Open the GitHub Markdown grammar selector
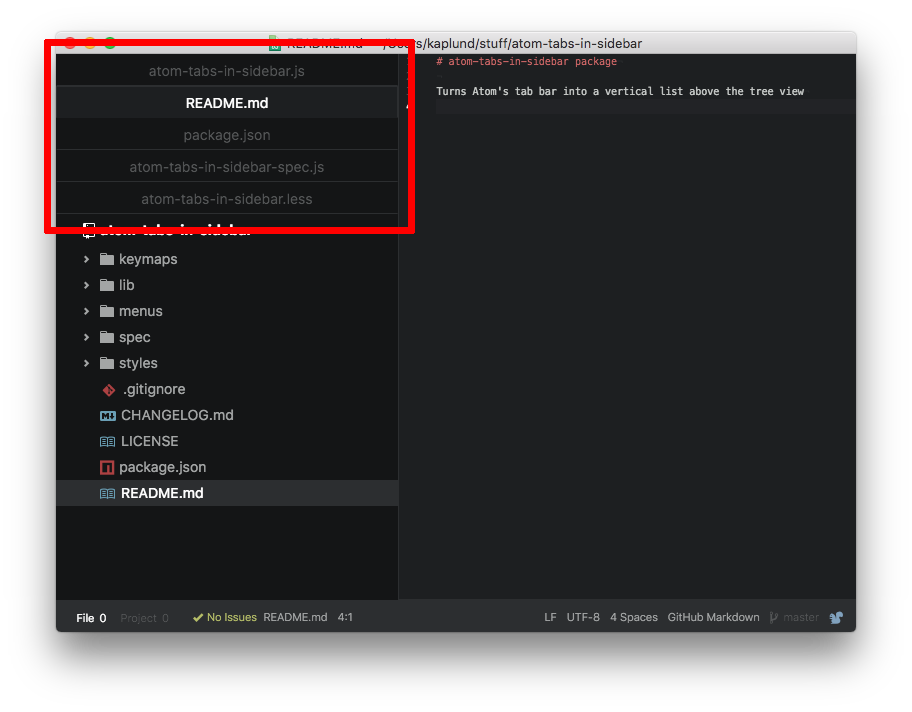The height and width of the screenshot is (712, 912). tap(714, 617)
